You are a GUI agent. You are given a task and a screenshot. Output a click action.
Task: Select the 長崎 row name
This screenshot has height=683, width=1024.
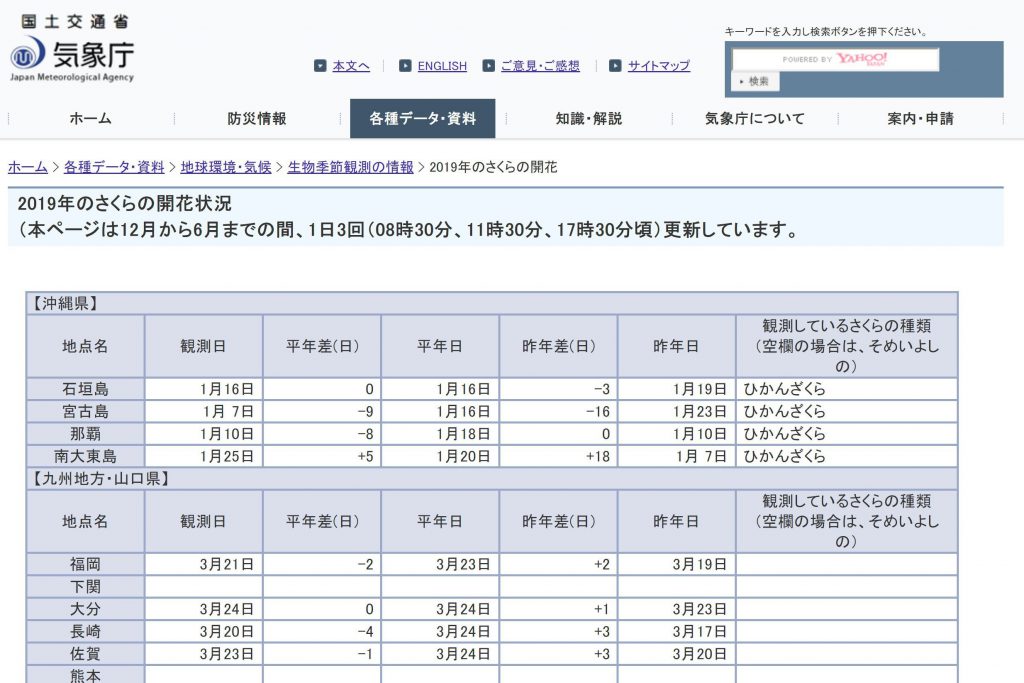86,631
